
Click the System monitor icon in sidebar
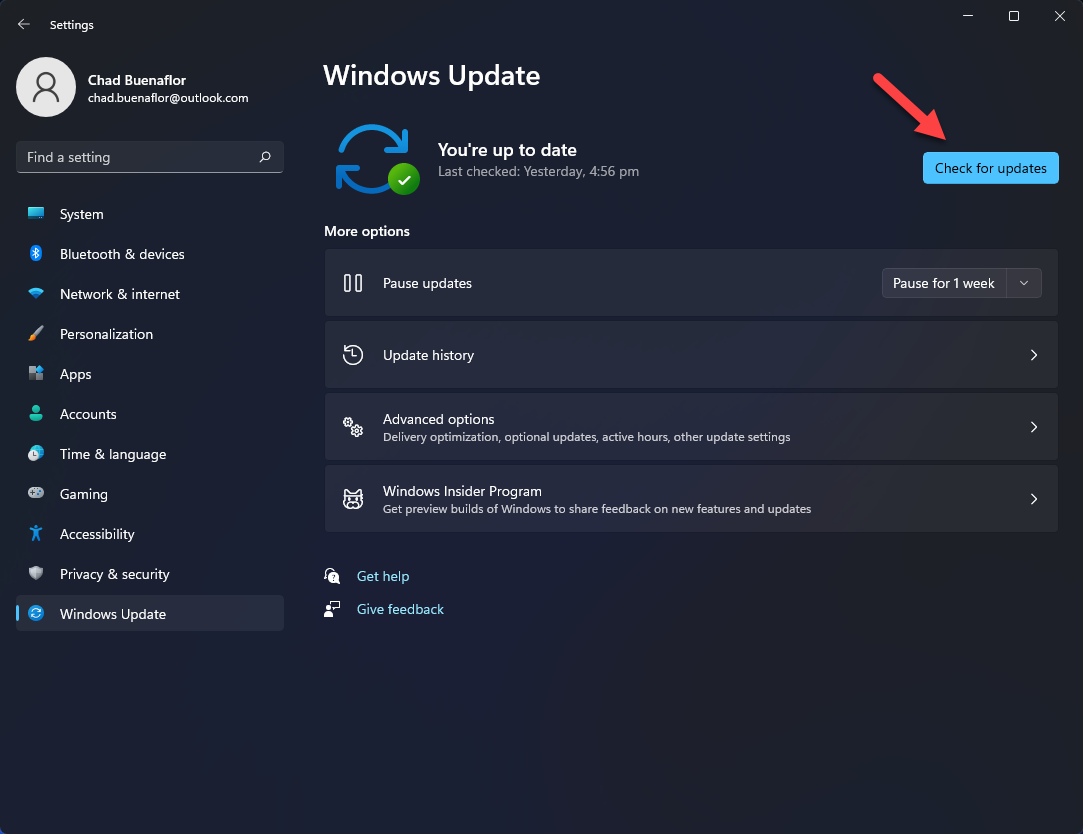click(36, 214)
